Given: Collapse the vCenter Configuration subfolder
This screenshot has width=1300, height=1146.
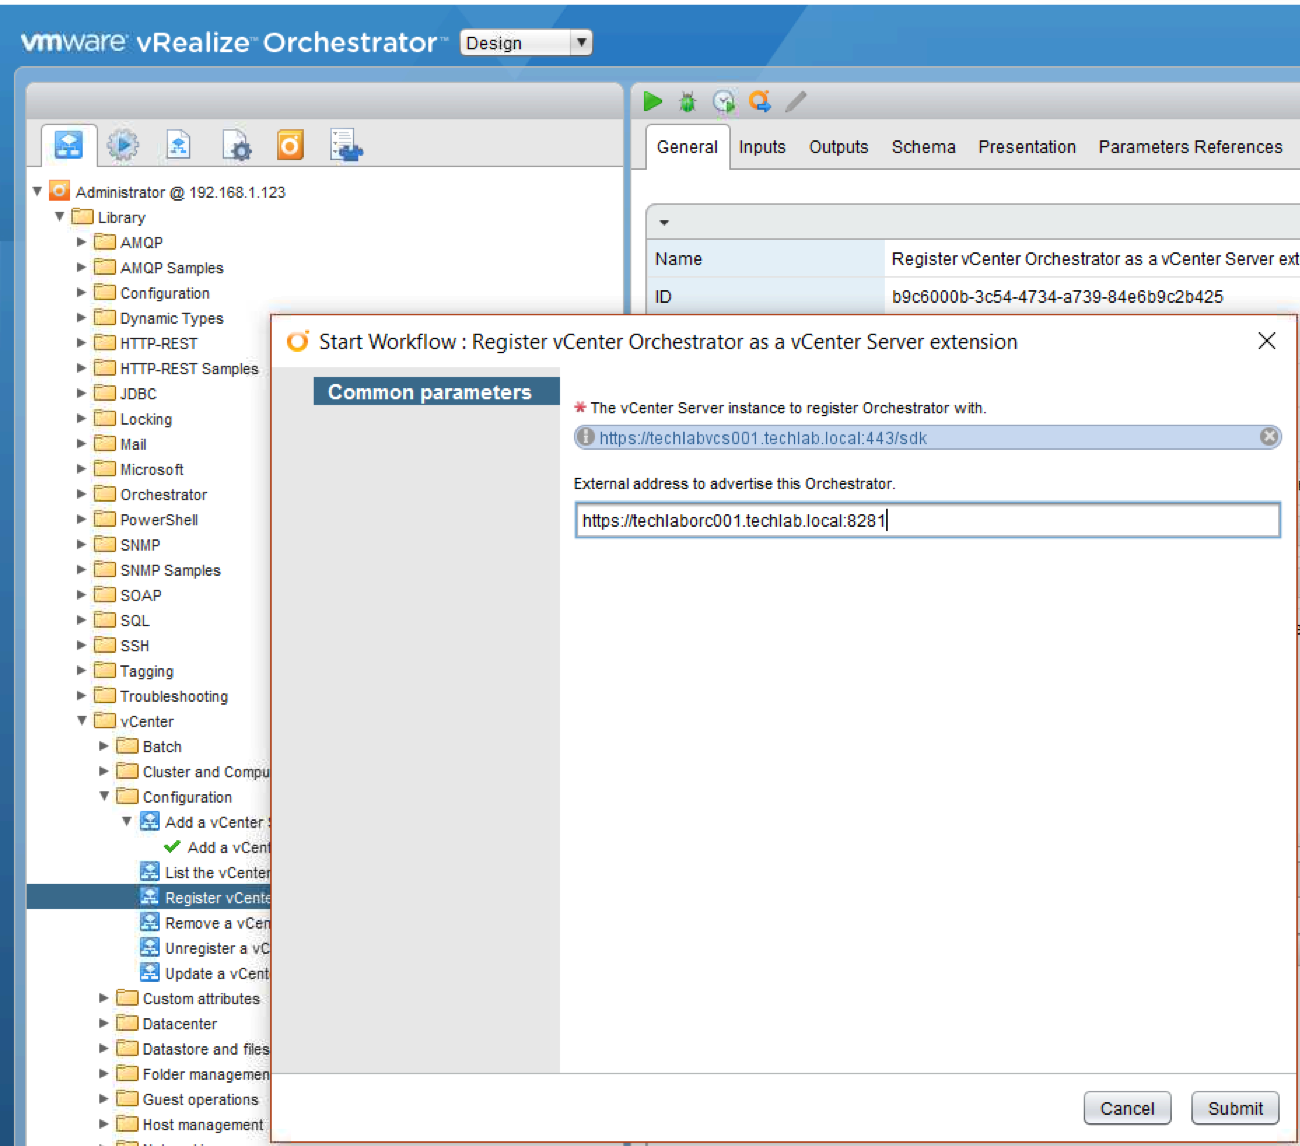Looking at the screenshot, I should pos(104,796).
